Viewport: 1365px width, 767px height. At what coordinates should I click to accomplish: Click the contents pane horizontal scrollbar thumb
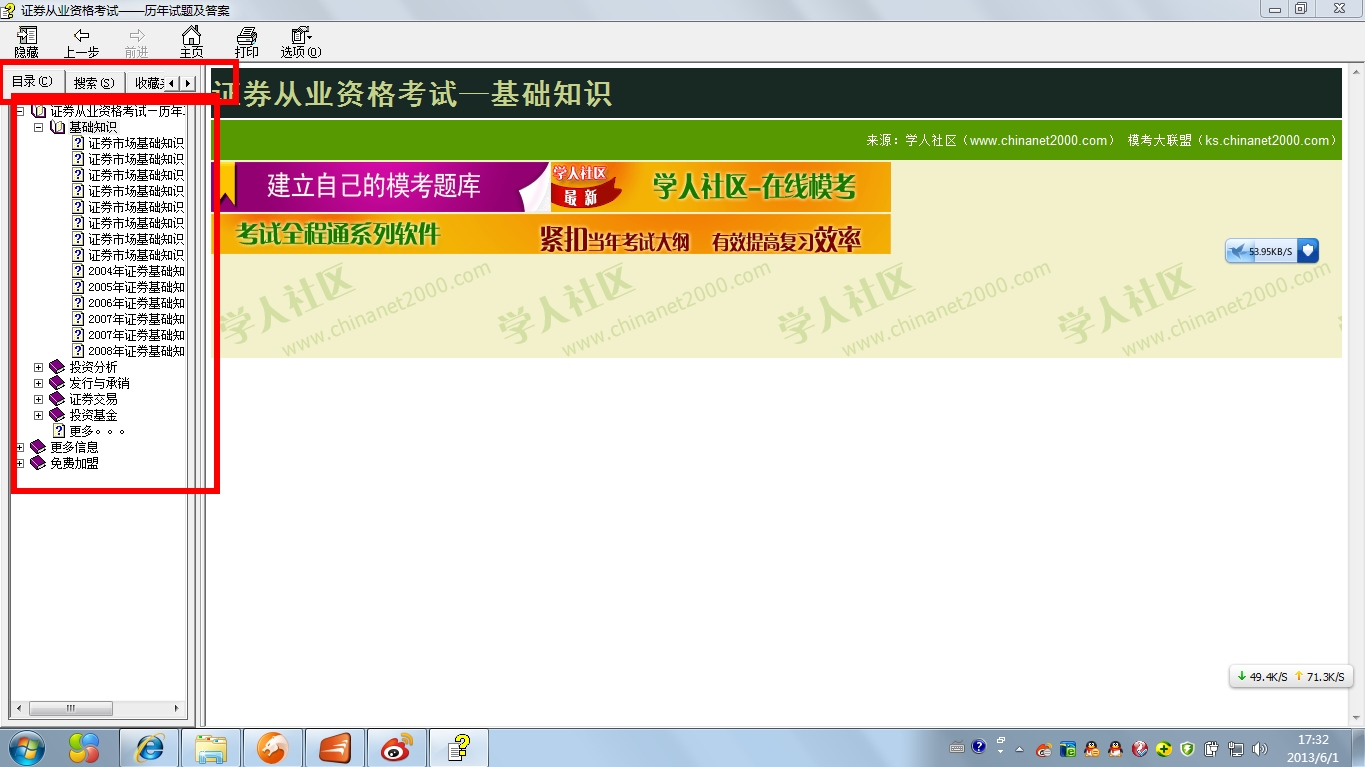70,708
